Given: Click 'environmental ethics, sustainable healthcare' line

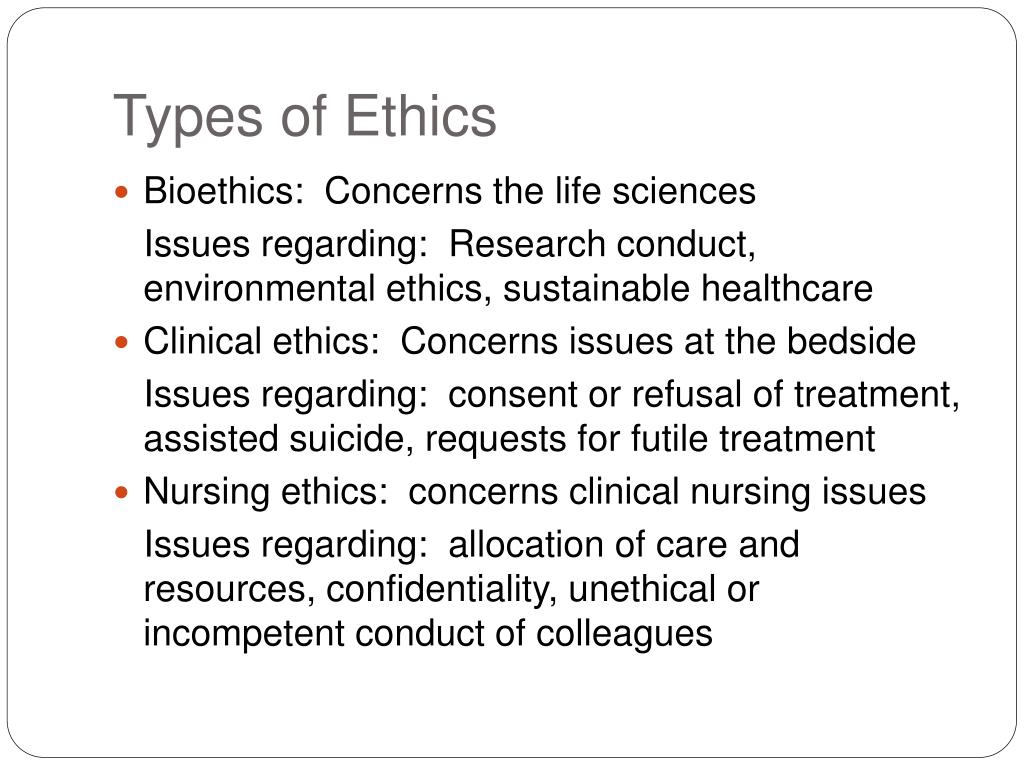Looking at the screenshot, I should (x=508, y=289).
